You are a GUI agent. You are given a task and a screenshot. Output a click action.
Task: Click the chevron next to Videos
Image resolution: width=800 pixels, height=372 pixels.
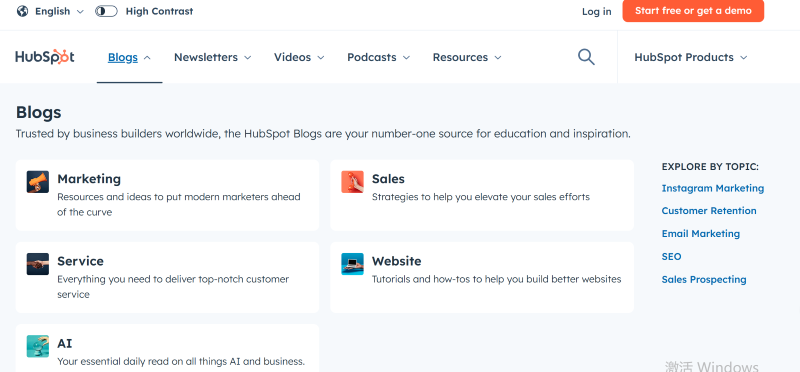point(320,58)
